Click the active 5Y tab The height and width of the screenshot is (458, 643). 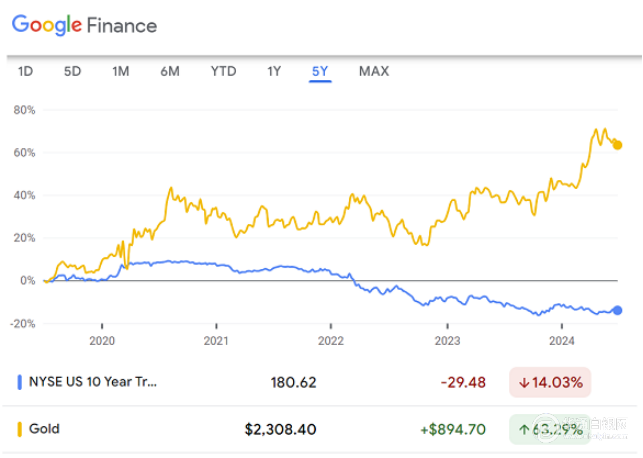(x=320, y=71)
